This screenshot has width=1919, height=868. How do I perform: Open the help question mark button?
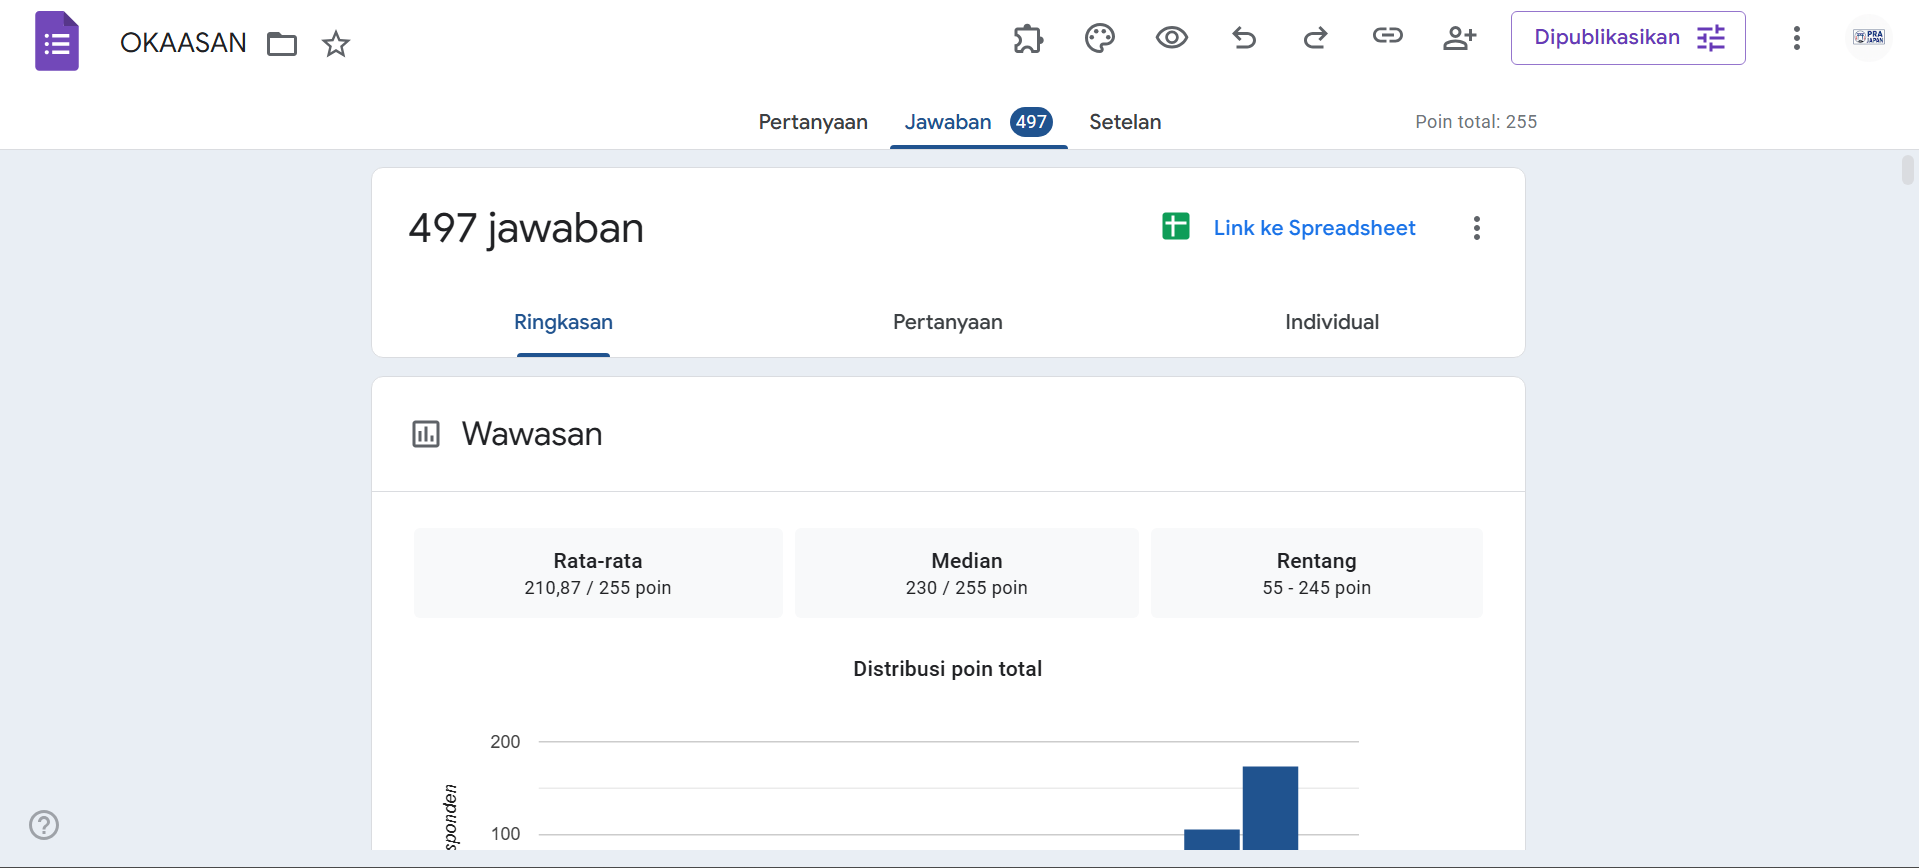[x=44, y=825]
